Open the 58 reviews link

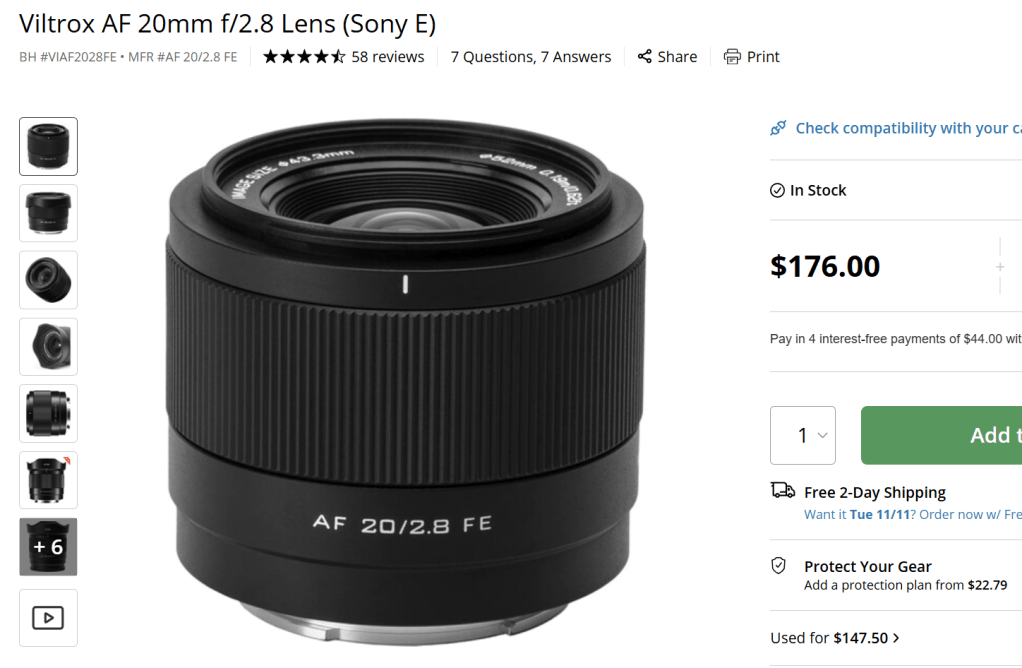[x=388, y=57]
